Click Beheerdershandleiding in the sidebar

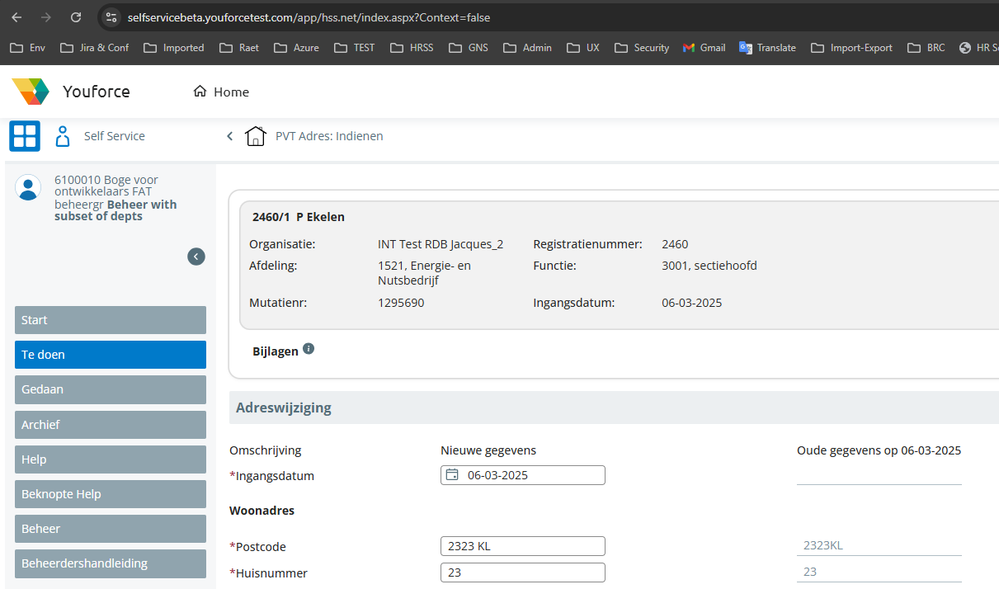tap(110, 563)
